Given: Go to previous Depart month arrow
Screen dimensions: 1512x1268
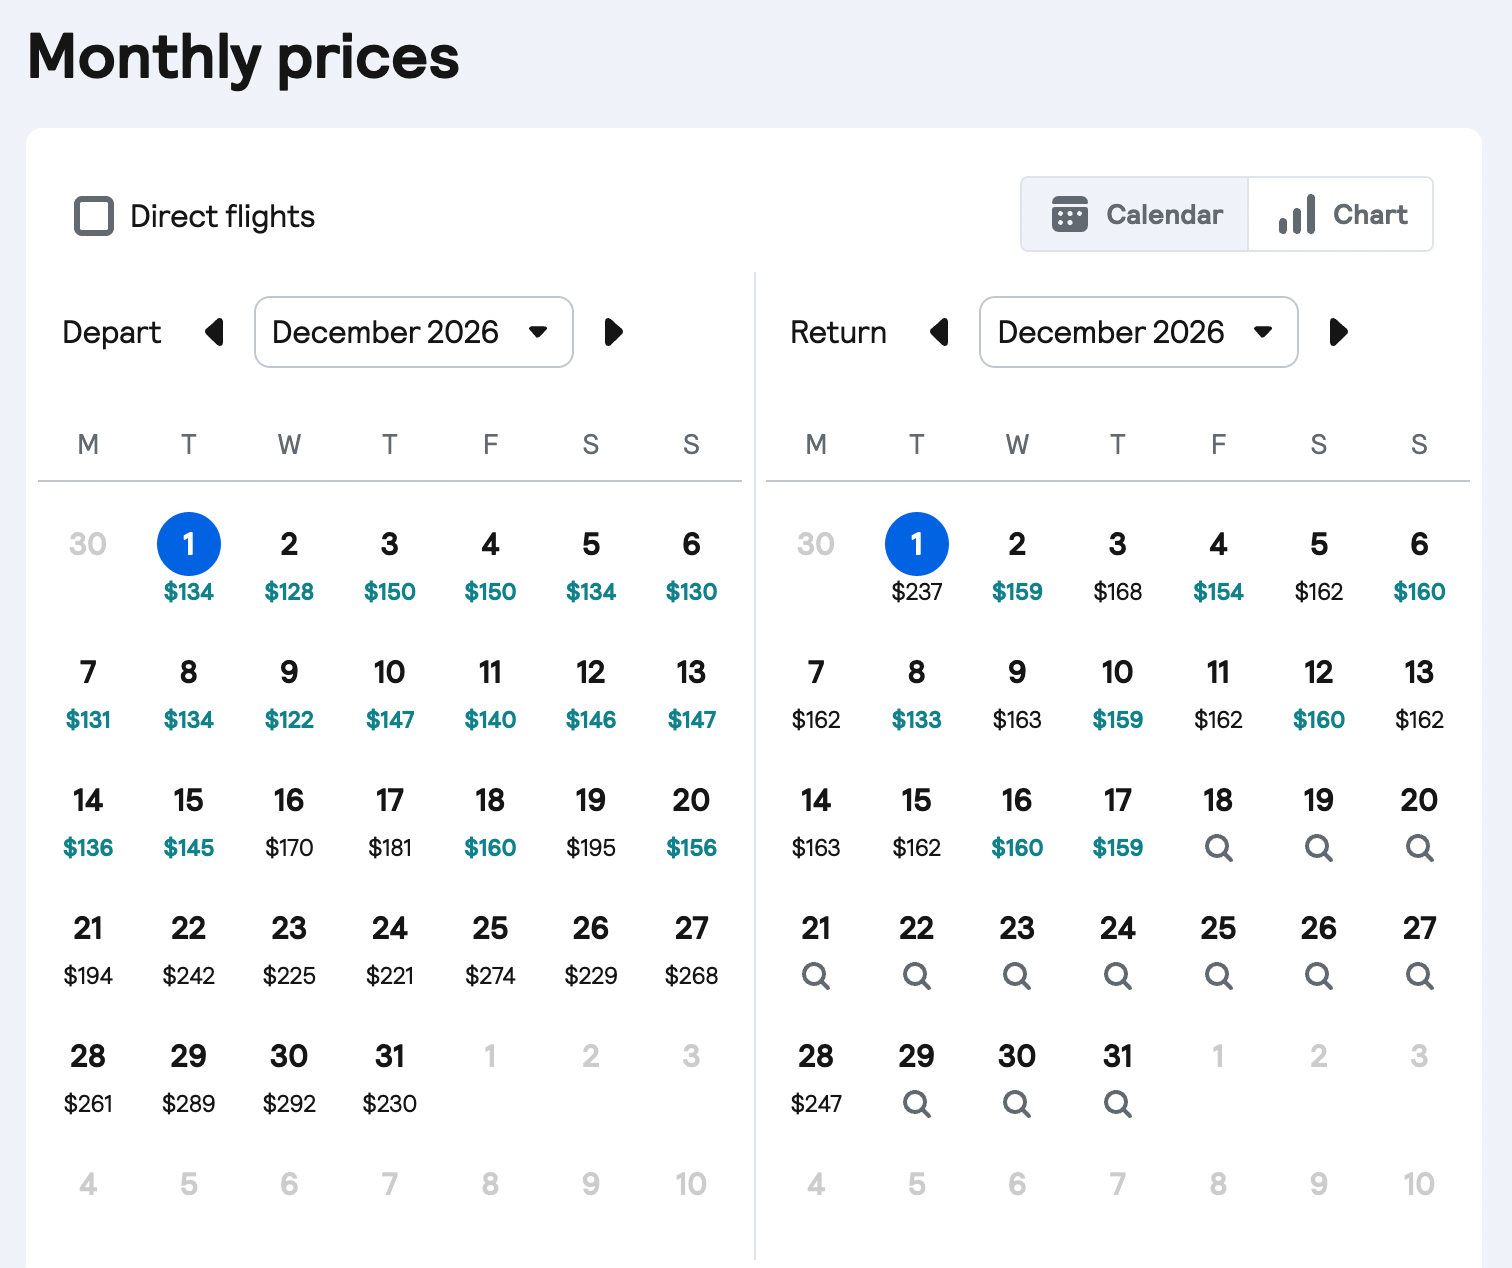Looking at the screenshot, I should coord(214,332).
